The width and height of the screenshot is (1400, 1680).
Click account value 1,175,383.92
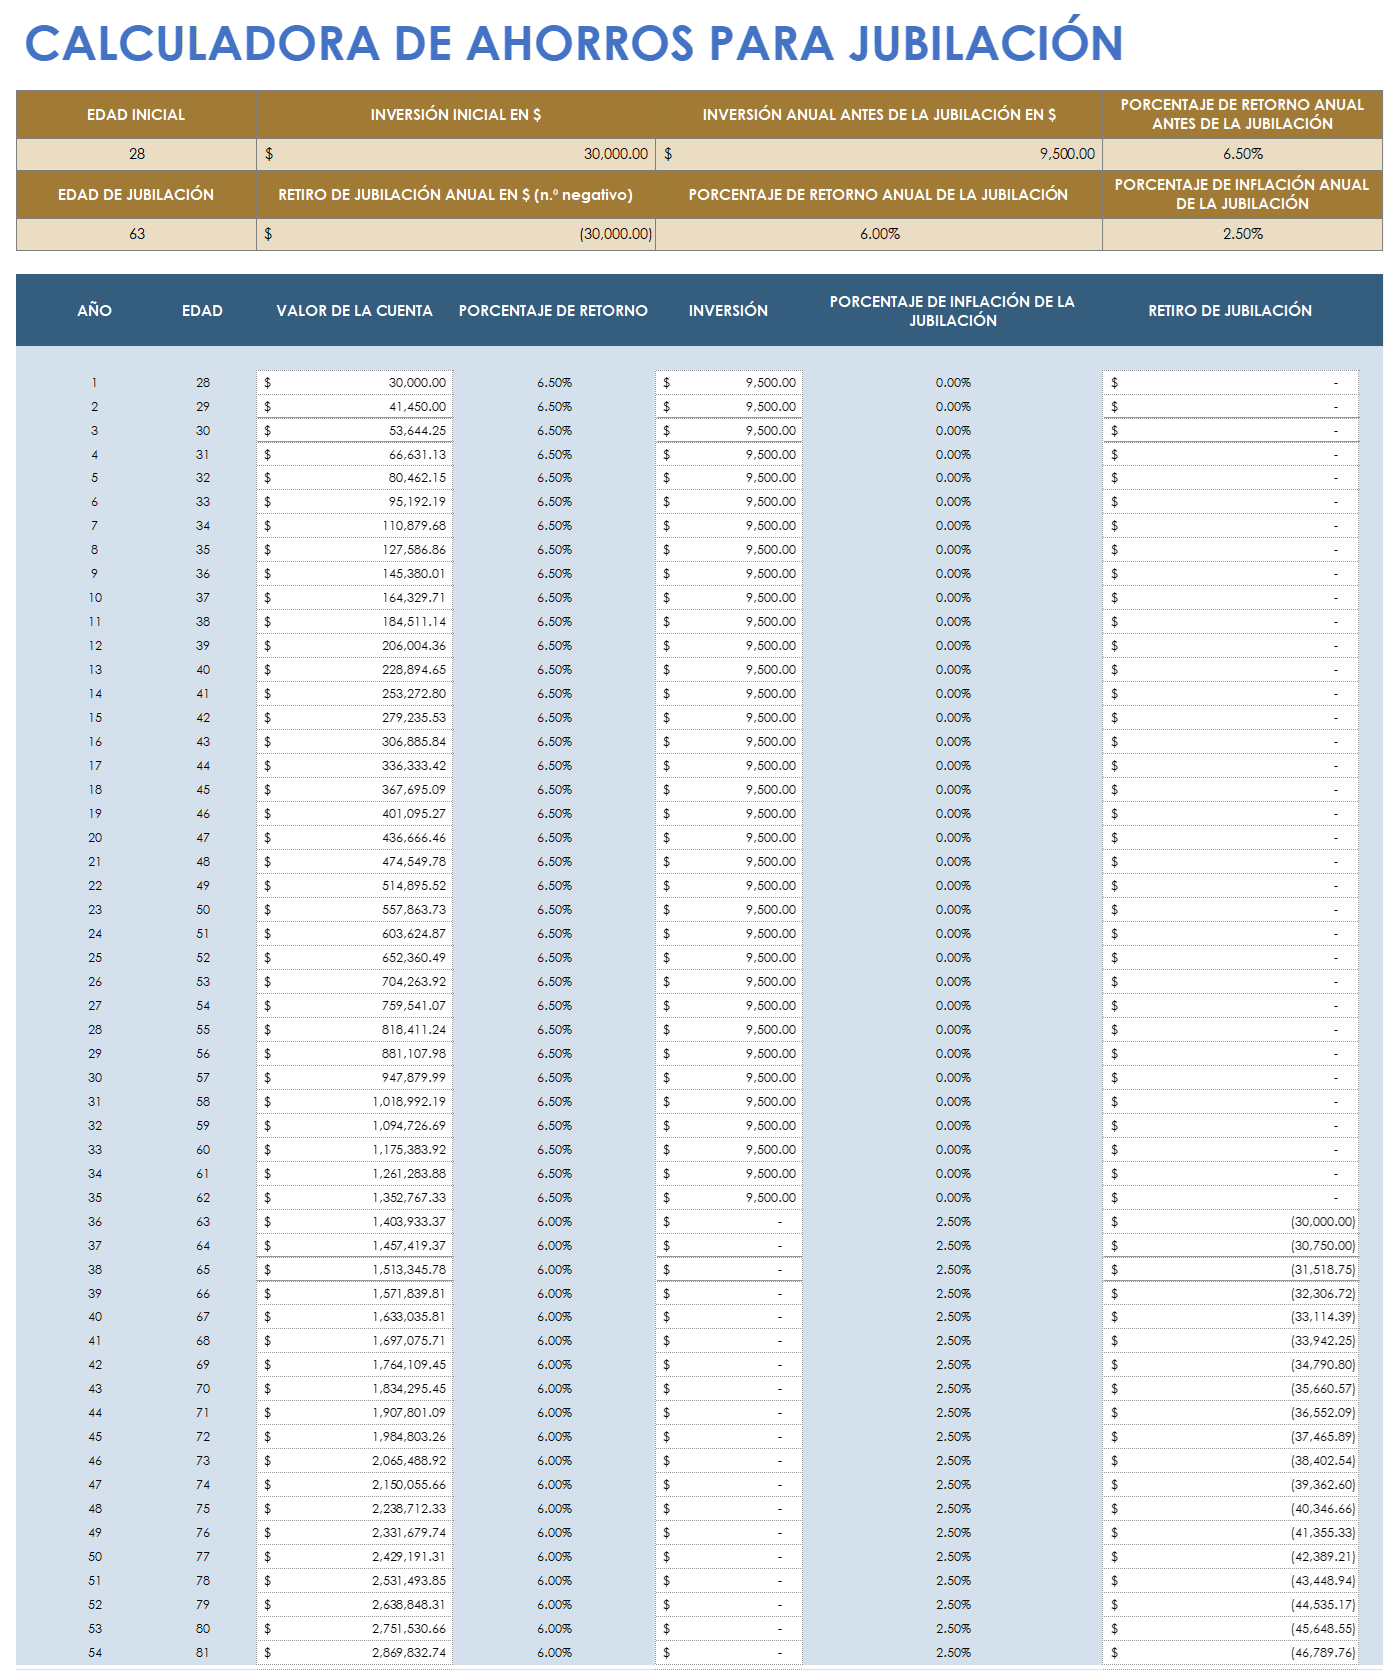pos(355,1150)
